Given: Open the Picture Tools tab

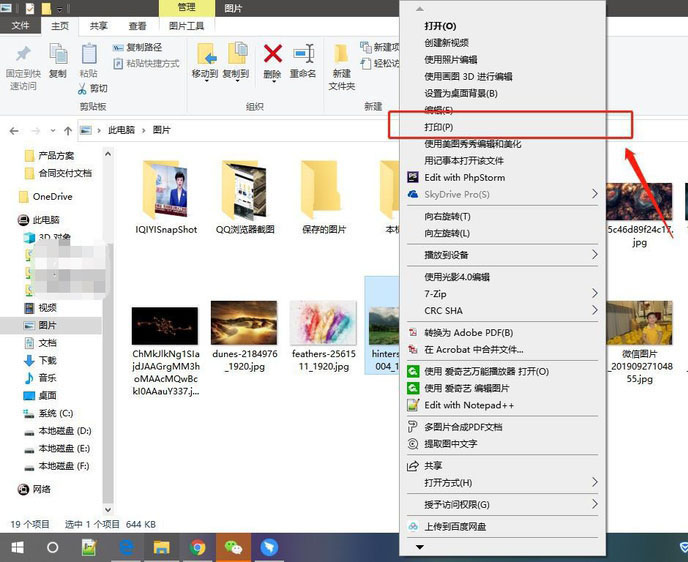Looking at the screenshot, I should pos(186,26).
